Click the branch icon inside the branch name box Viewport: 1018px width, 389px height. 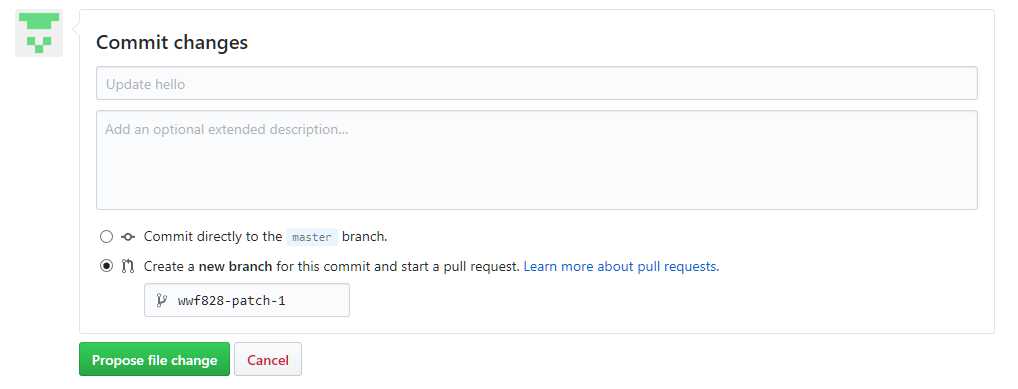click(x=162, y=301)
